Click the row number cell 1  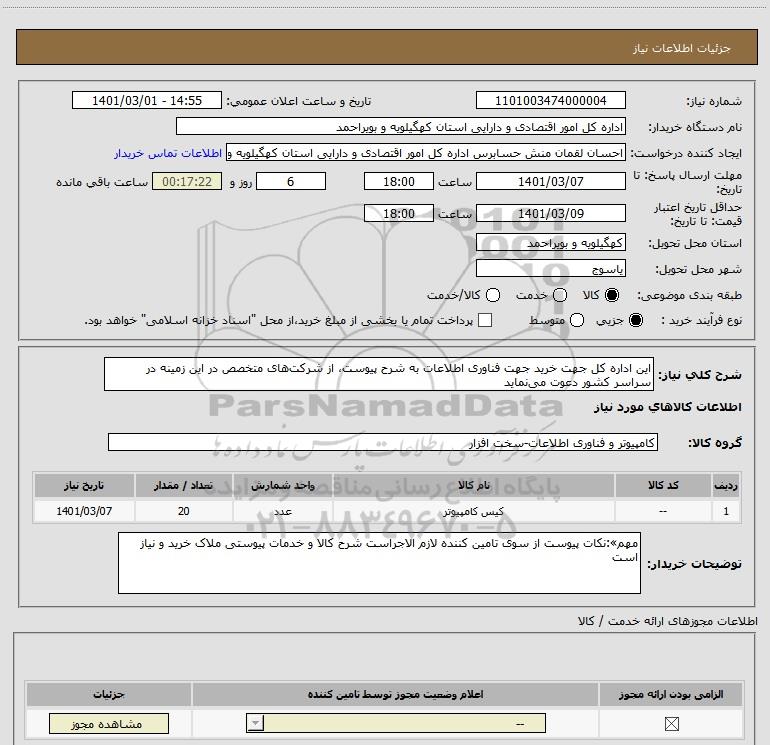[x=726, y=511]
